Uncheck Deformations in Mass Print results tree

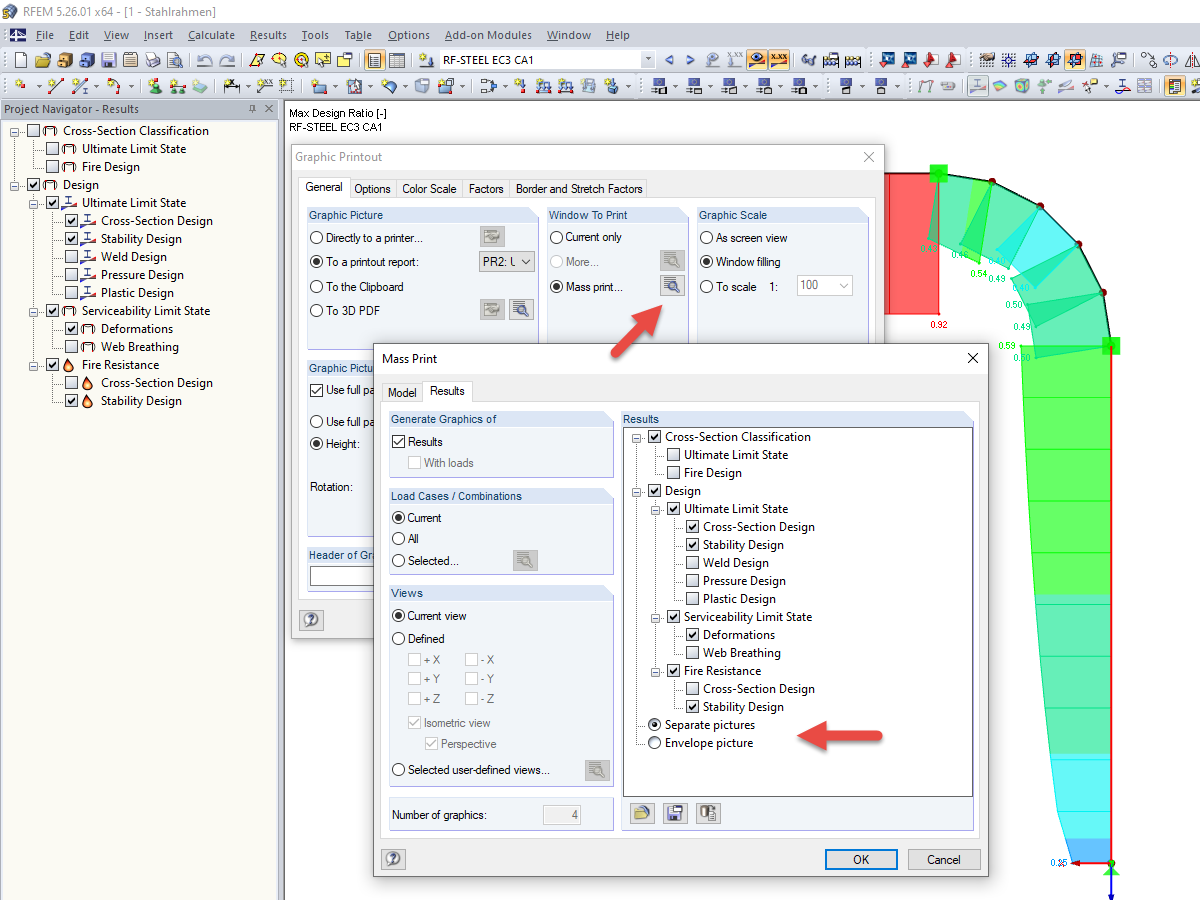pyautogui.click(x=693, y=635)
